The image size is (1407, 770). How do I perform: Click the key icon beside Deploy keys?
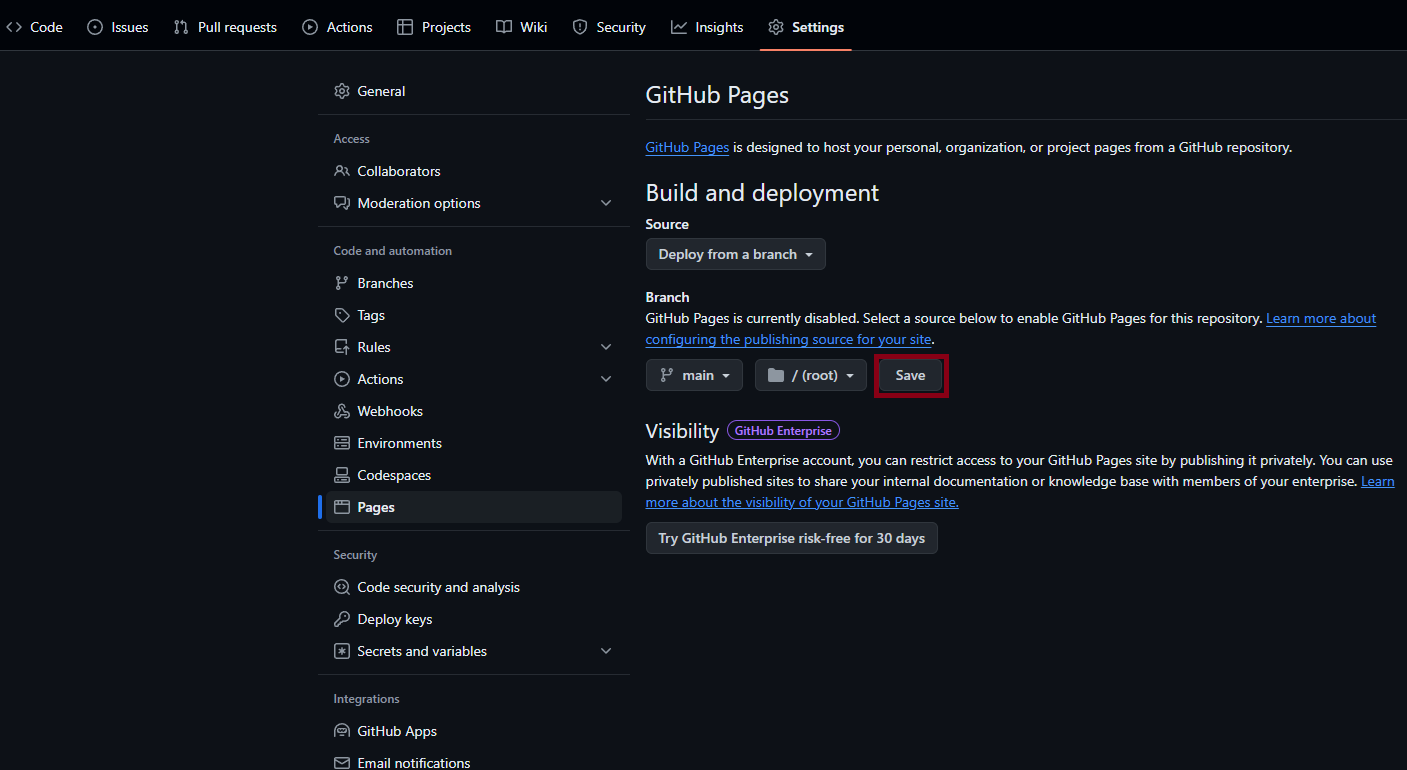click(342, 619)
